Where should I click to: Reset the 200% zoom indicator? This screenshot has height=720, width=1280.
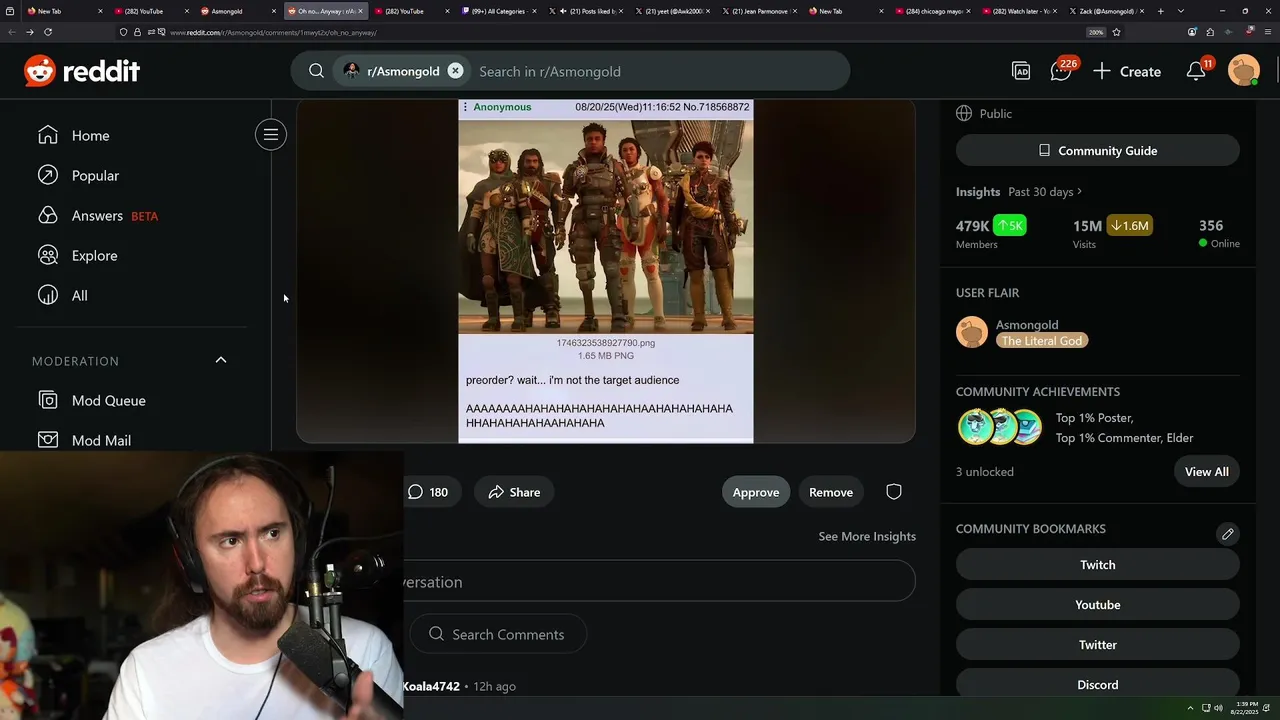(1096, 32)
